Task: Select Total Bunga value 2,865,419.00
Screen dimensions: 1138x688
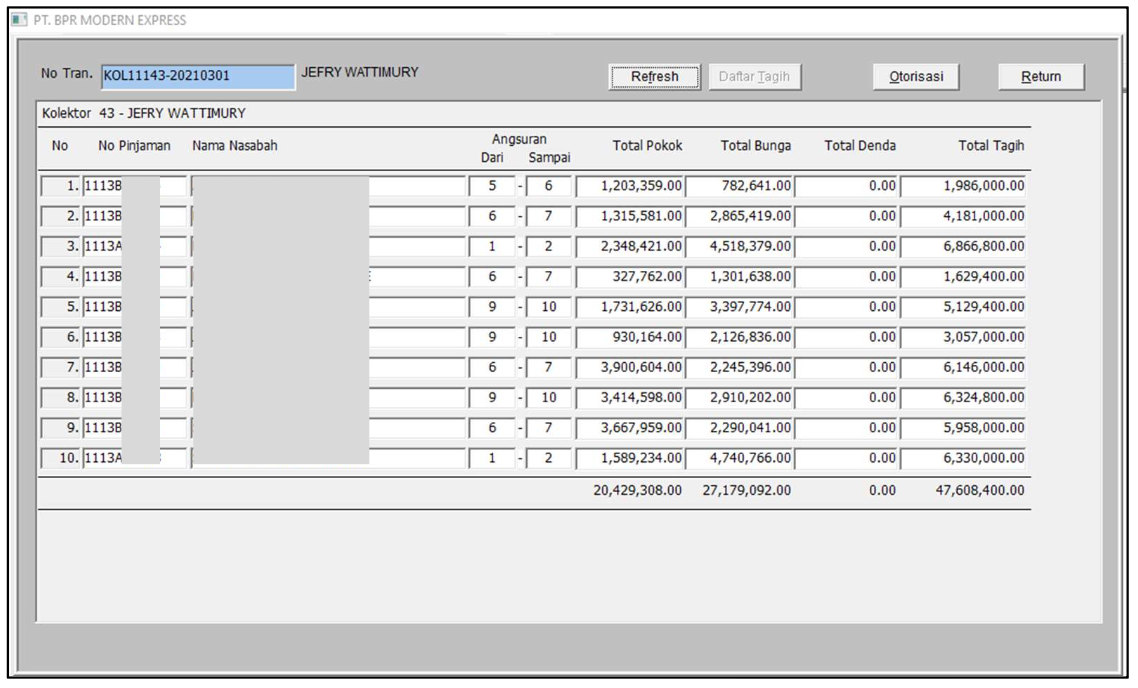Action: (741, 216)
